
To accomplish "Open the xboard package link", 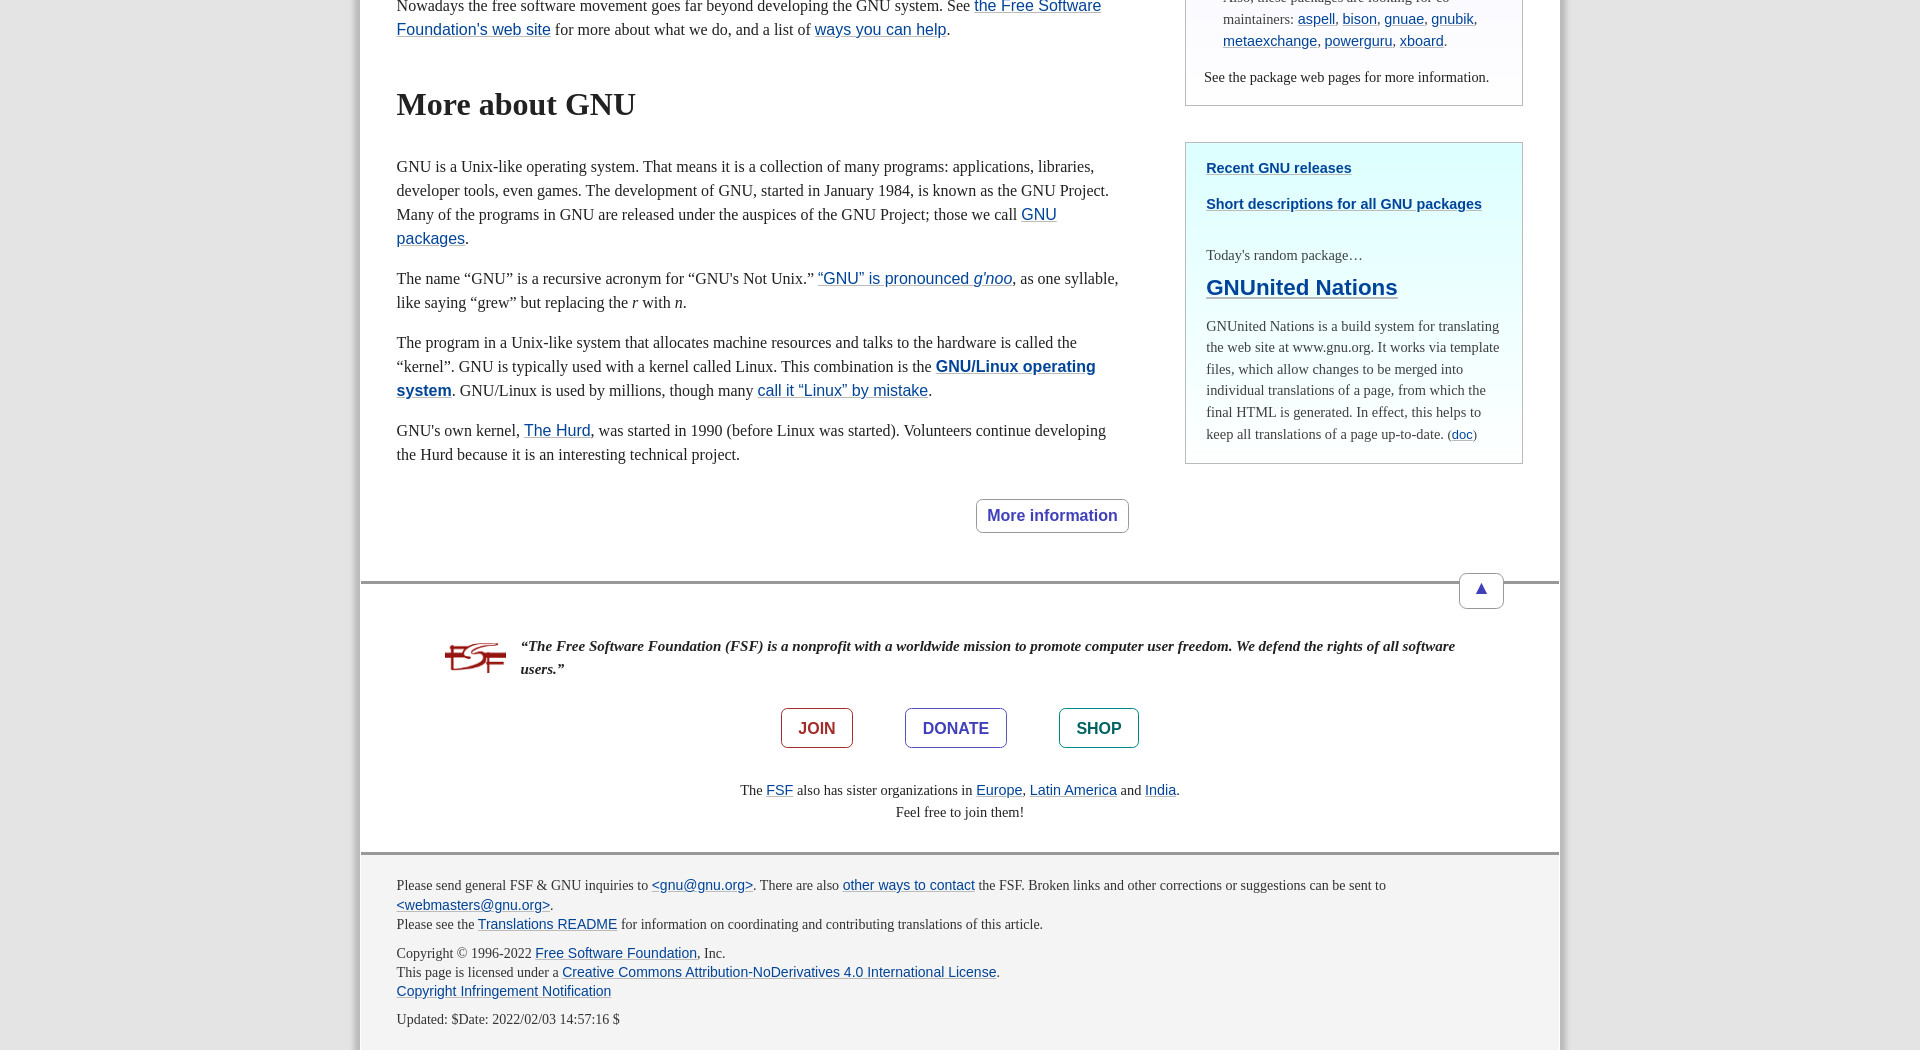I will (1421, 41).
